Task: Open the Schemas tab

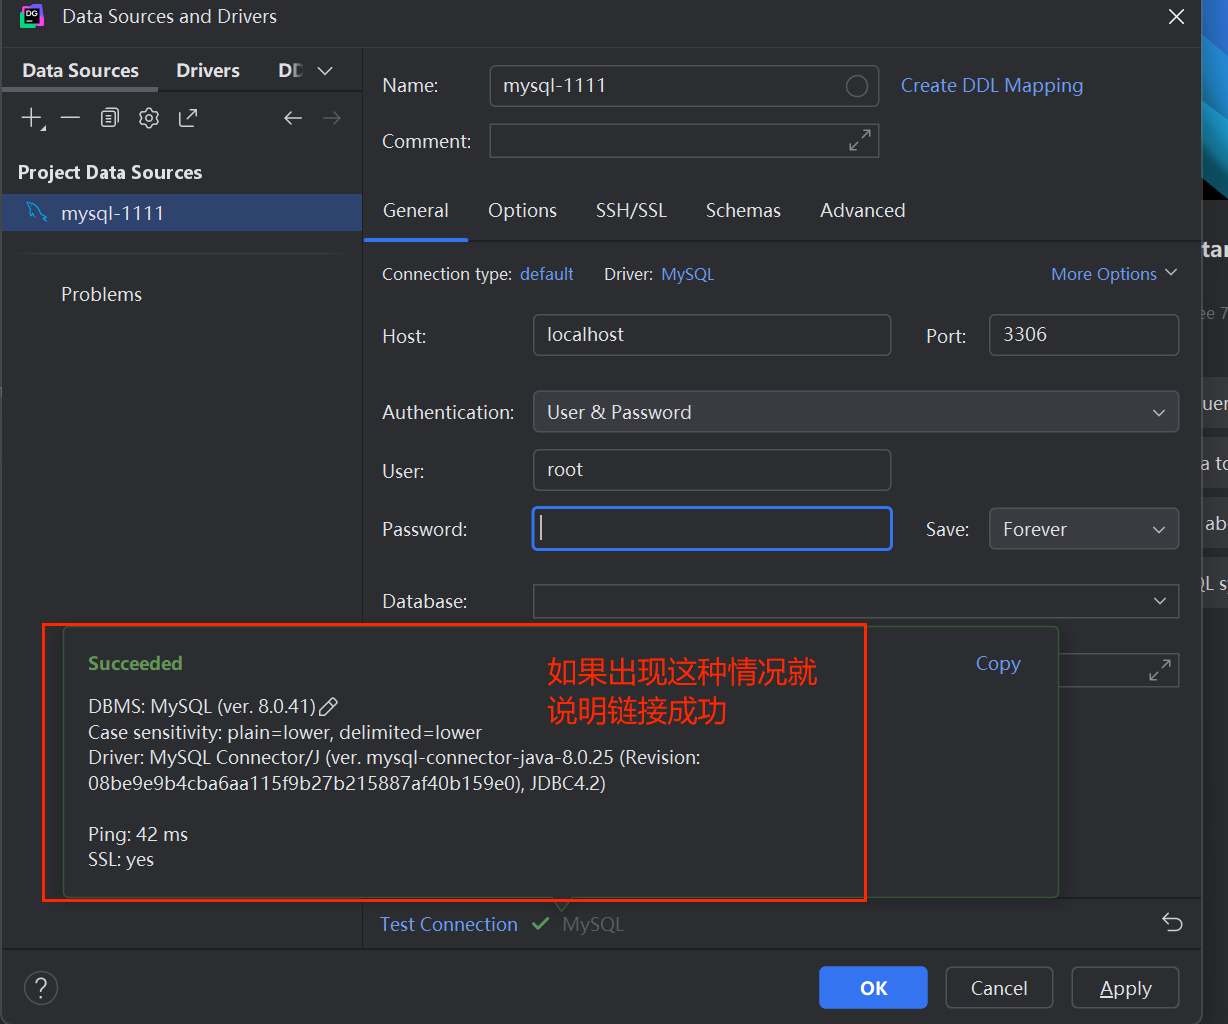Action: click(743, 210)
